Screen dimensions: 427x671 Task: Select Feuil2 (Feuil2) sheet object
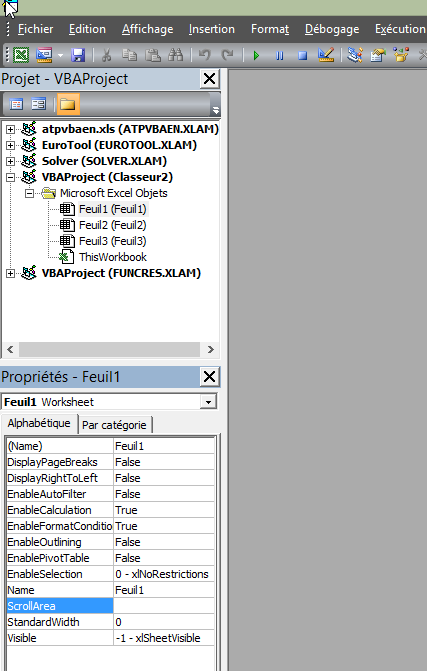(x=113, y=225)
